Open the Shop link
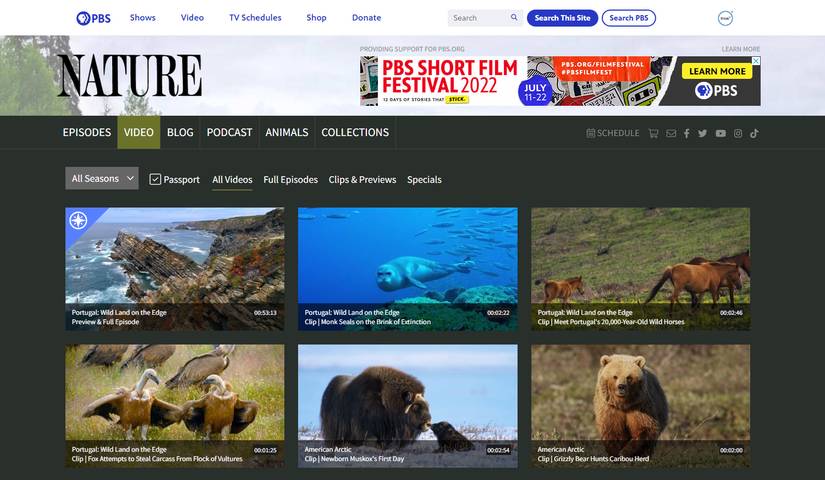This screenshot has height=480, width=825. pos(316,17)
